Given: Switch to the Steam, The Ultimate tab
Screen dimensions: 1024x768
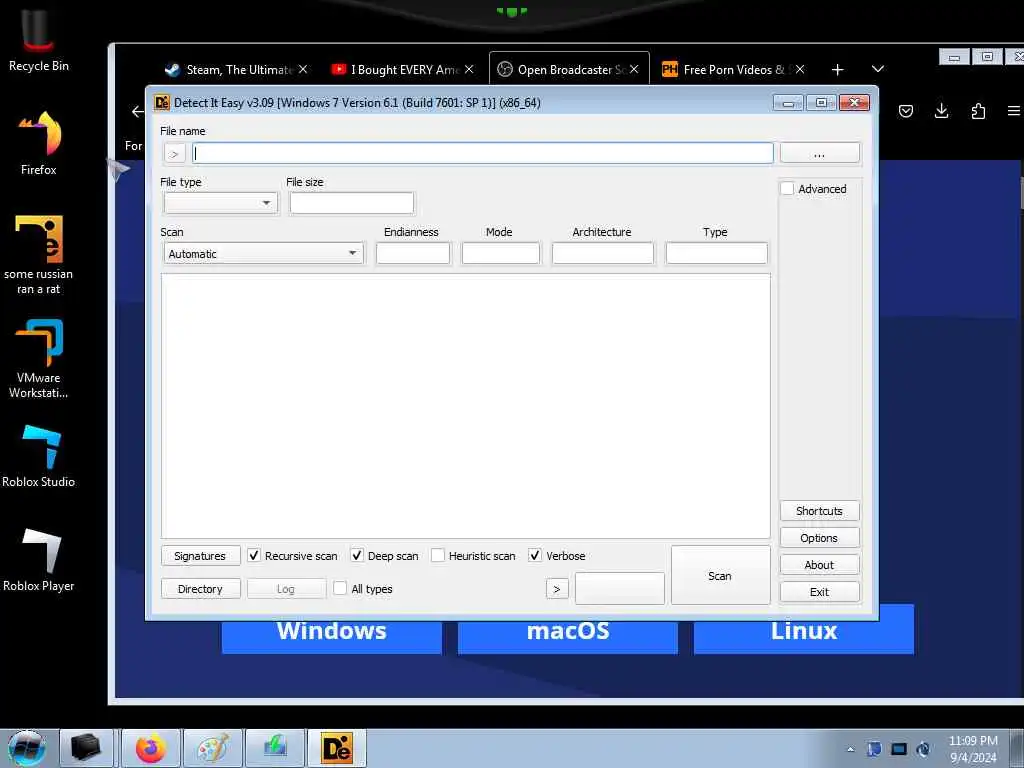Looking at the screenshot, I should click(x=236, y=69).
